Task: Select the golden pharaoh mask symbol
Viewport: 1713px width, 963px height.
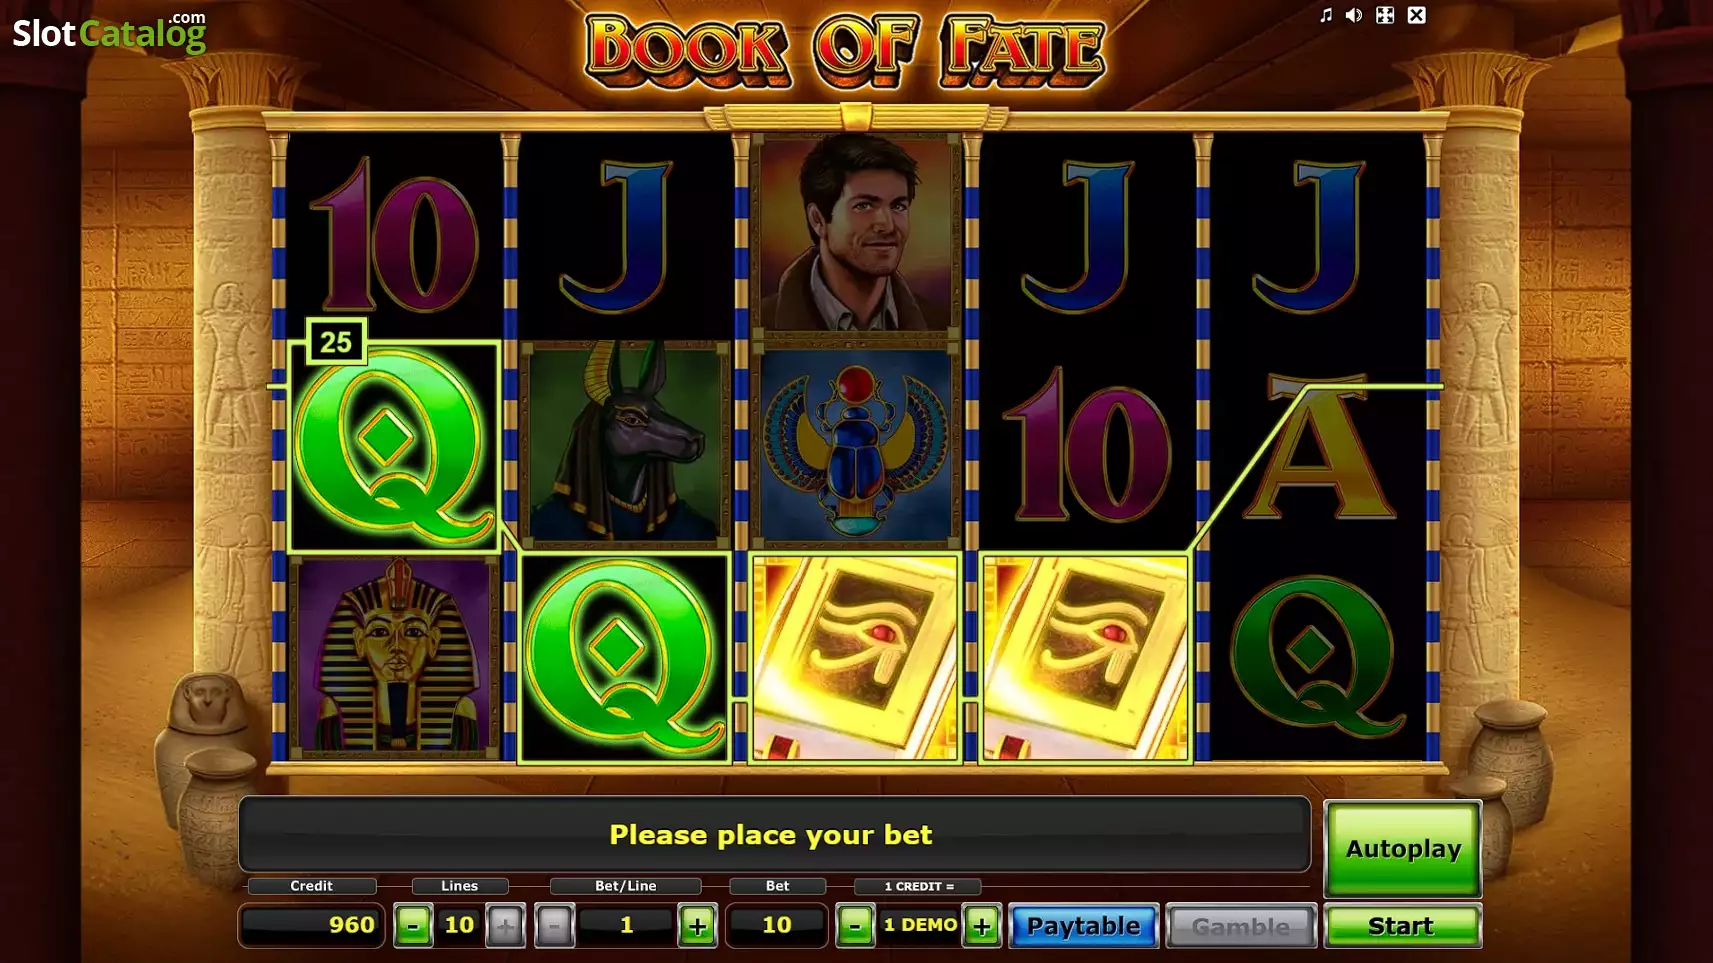Action: tap(394, 658)
